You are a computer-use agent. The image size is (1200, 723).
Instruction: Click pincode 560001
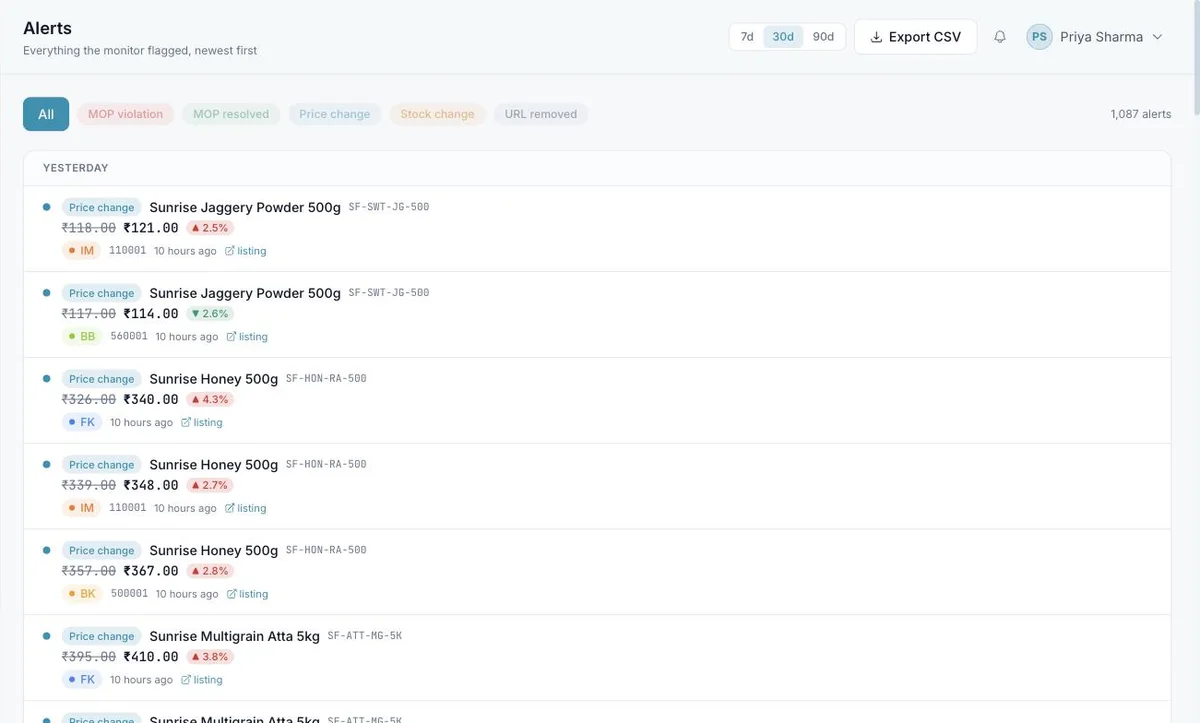coord(129,337)
